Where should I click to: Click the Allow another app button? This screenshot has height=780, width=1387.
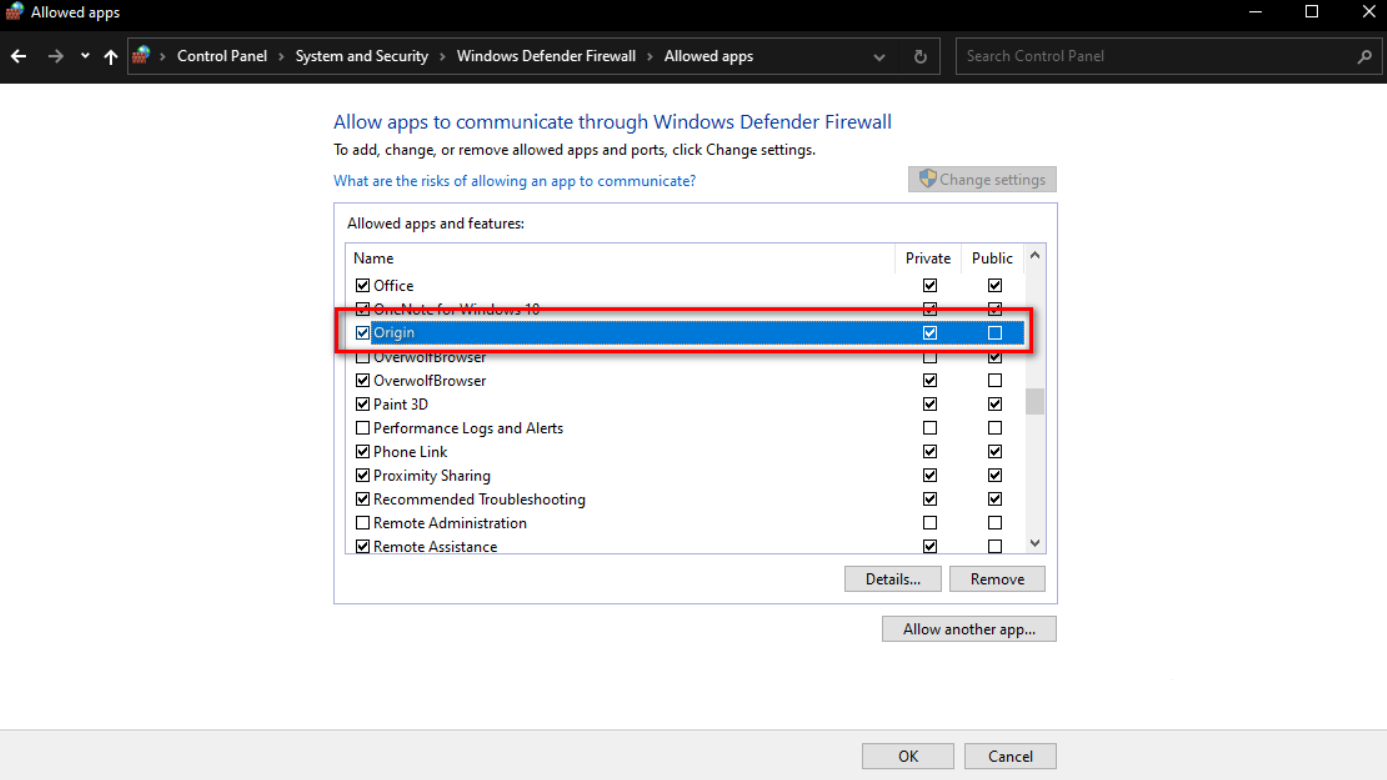[x=967, y=628]
